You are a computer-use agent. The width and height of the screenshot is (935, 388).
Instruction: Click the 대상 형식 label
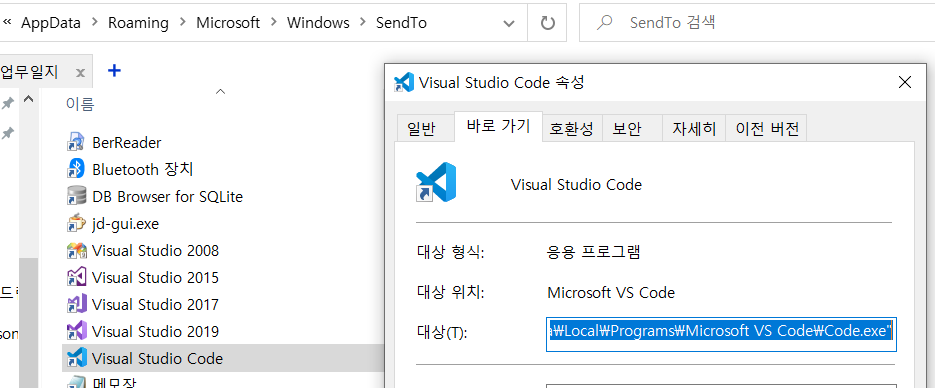click(x=450, y=252)
